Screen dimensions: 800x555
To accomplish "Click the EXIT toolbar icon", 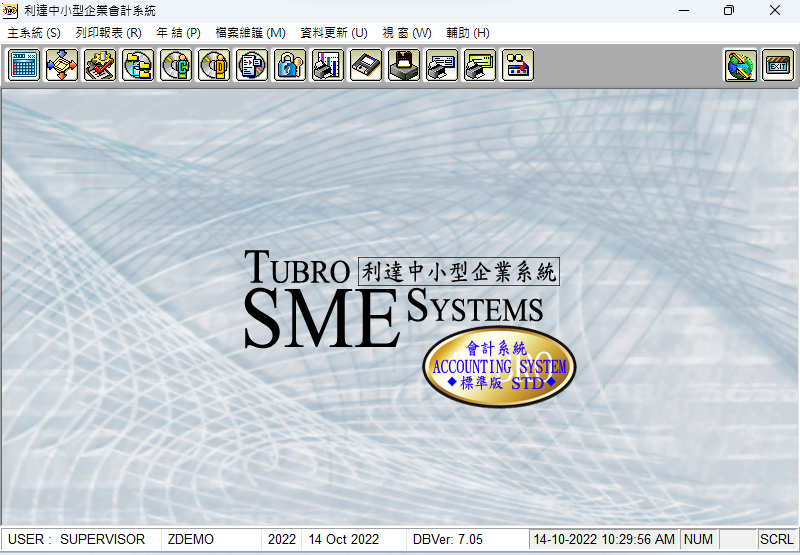I will tap(778, 65).
